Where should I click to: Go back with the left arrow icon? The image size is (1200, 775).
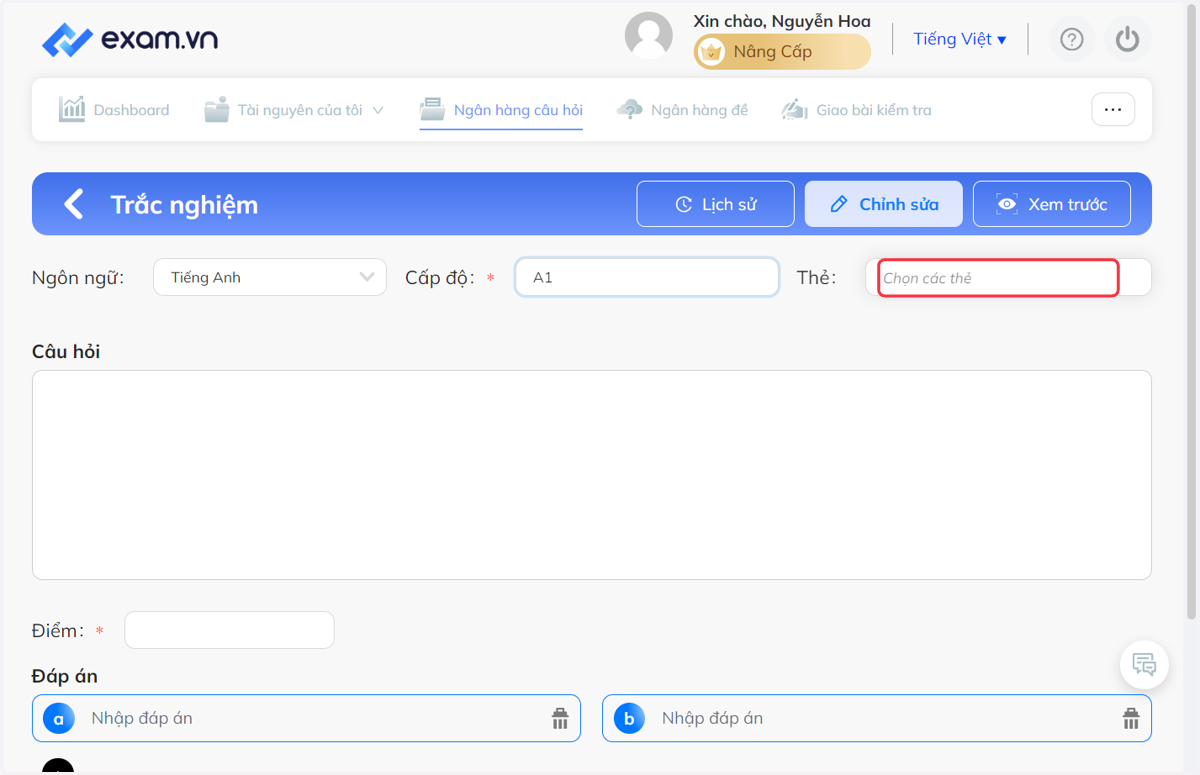pyautogui.click(x=74, y=204)
